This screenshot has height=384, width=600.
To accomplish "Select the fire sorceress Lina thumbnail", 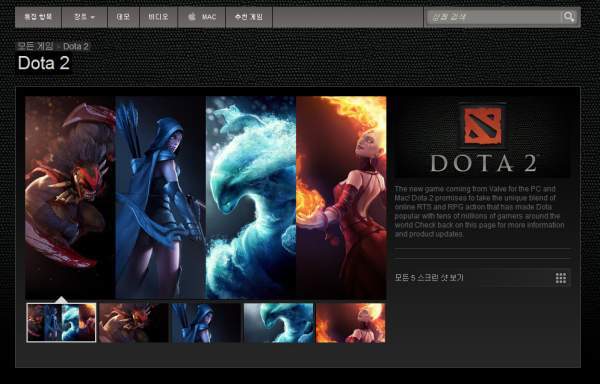I will point(351,323).
